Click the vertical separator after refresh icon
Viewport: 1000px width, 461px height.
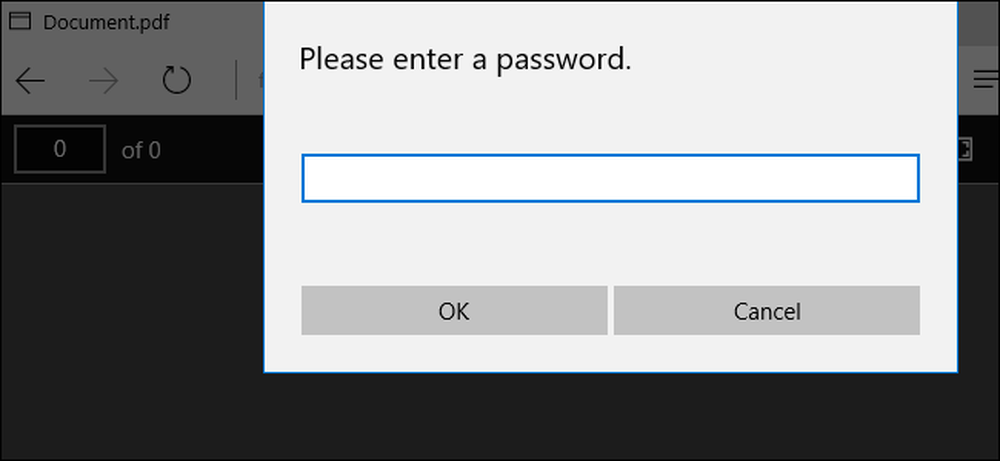tap(236, 80)
